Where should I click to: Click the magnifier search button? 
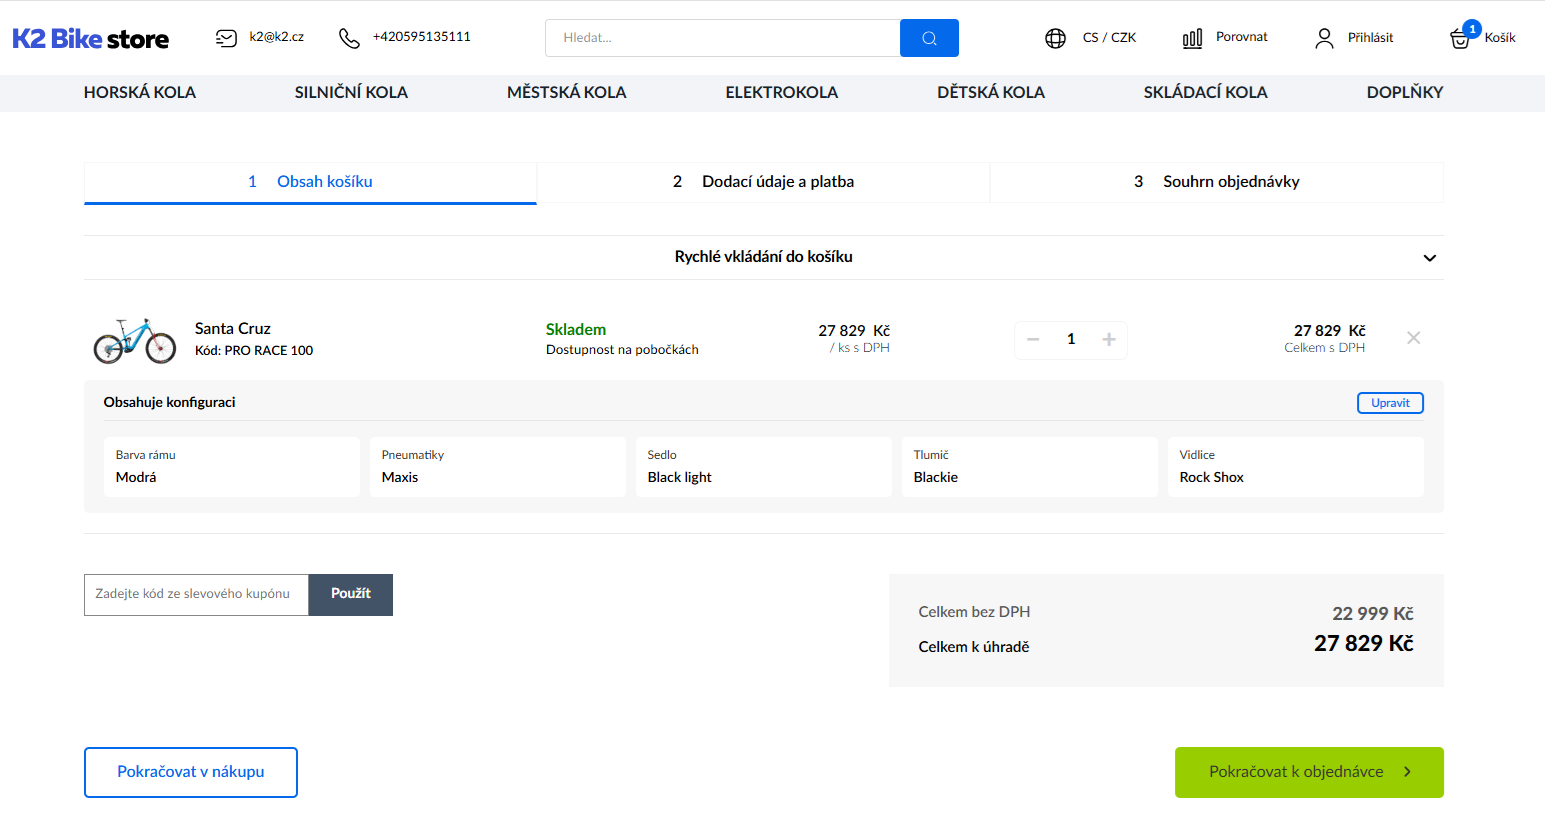pos(929,38)
